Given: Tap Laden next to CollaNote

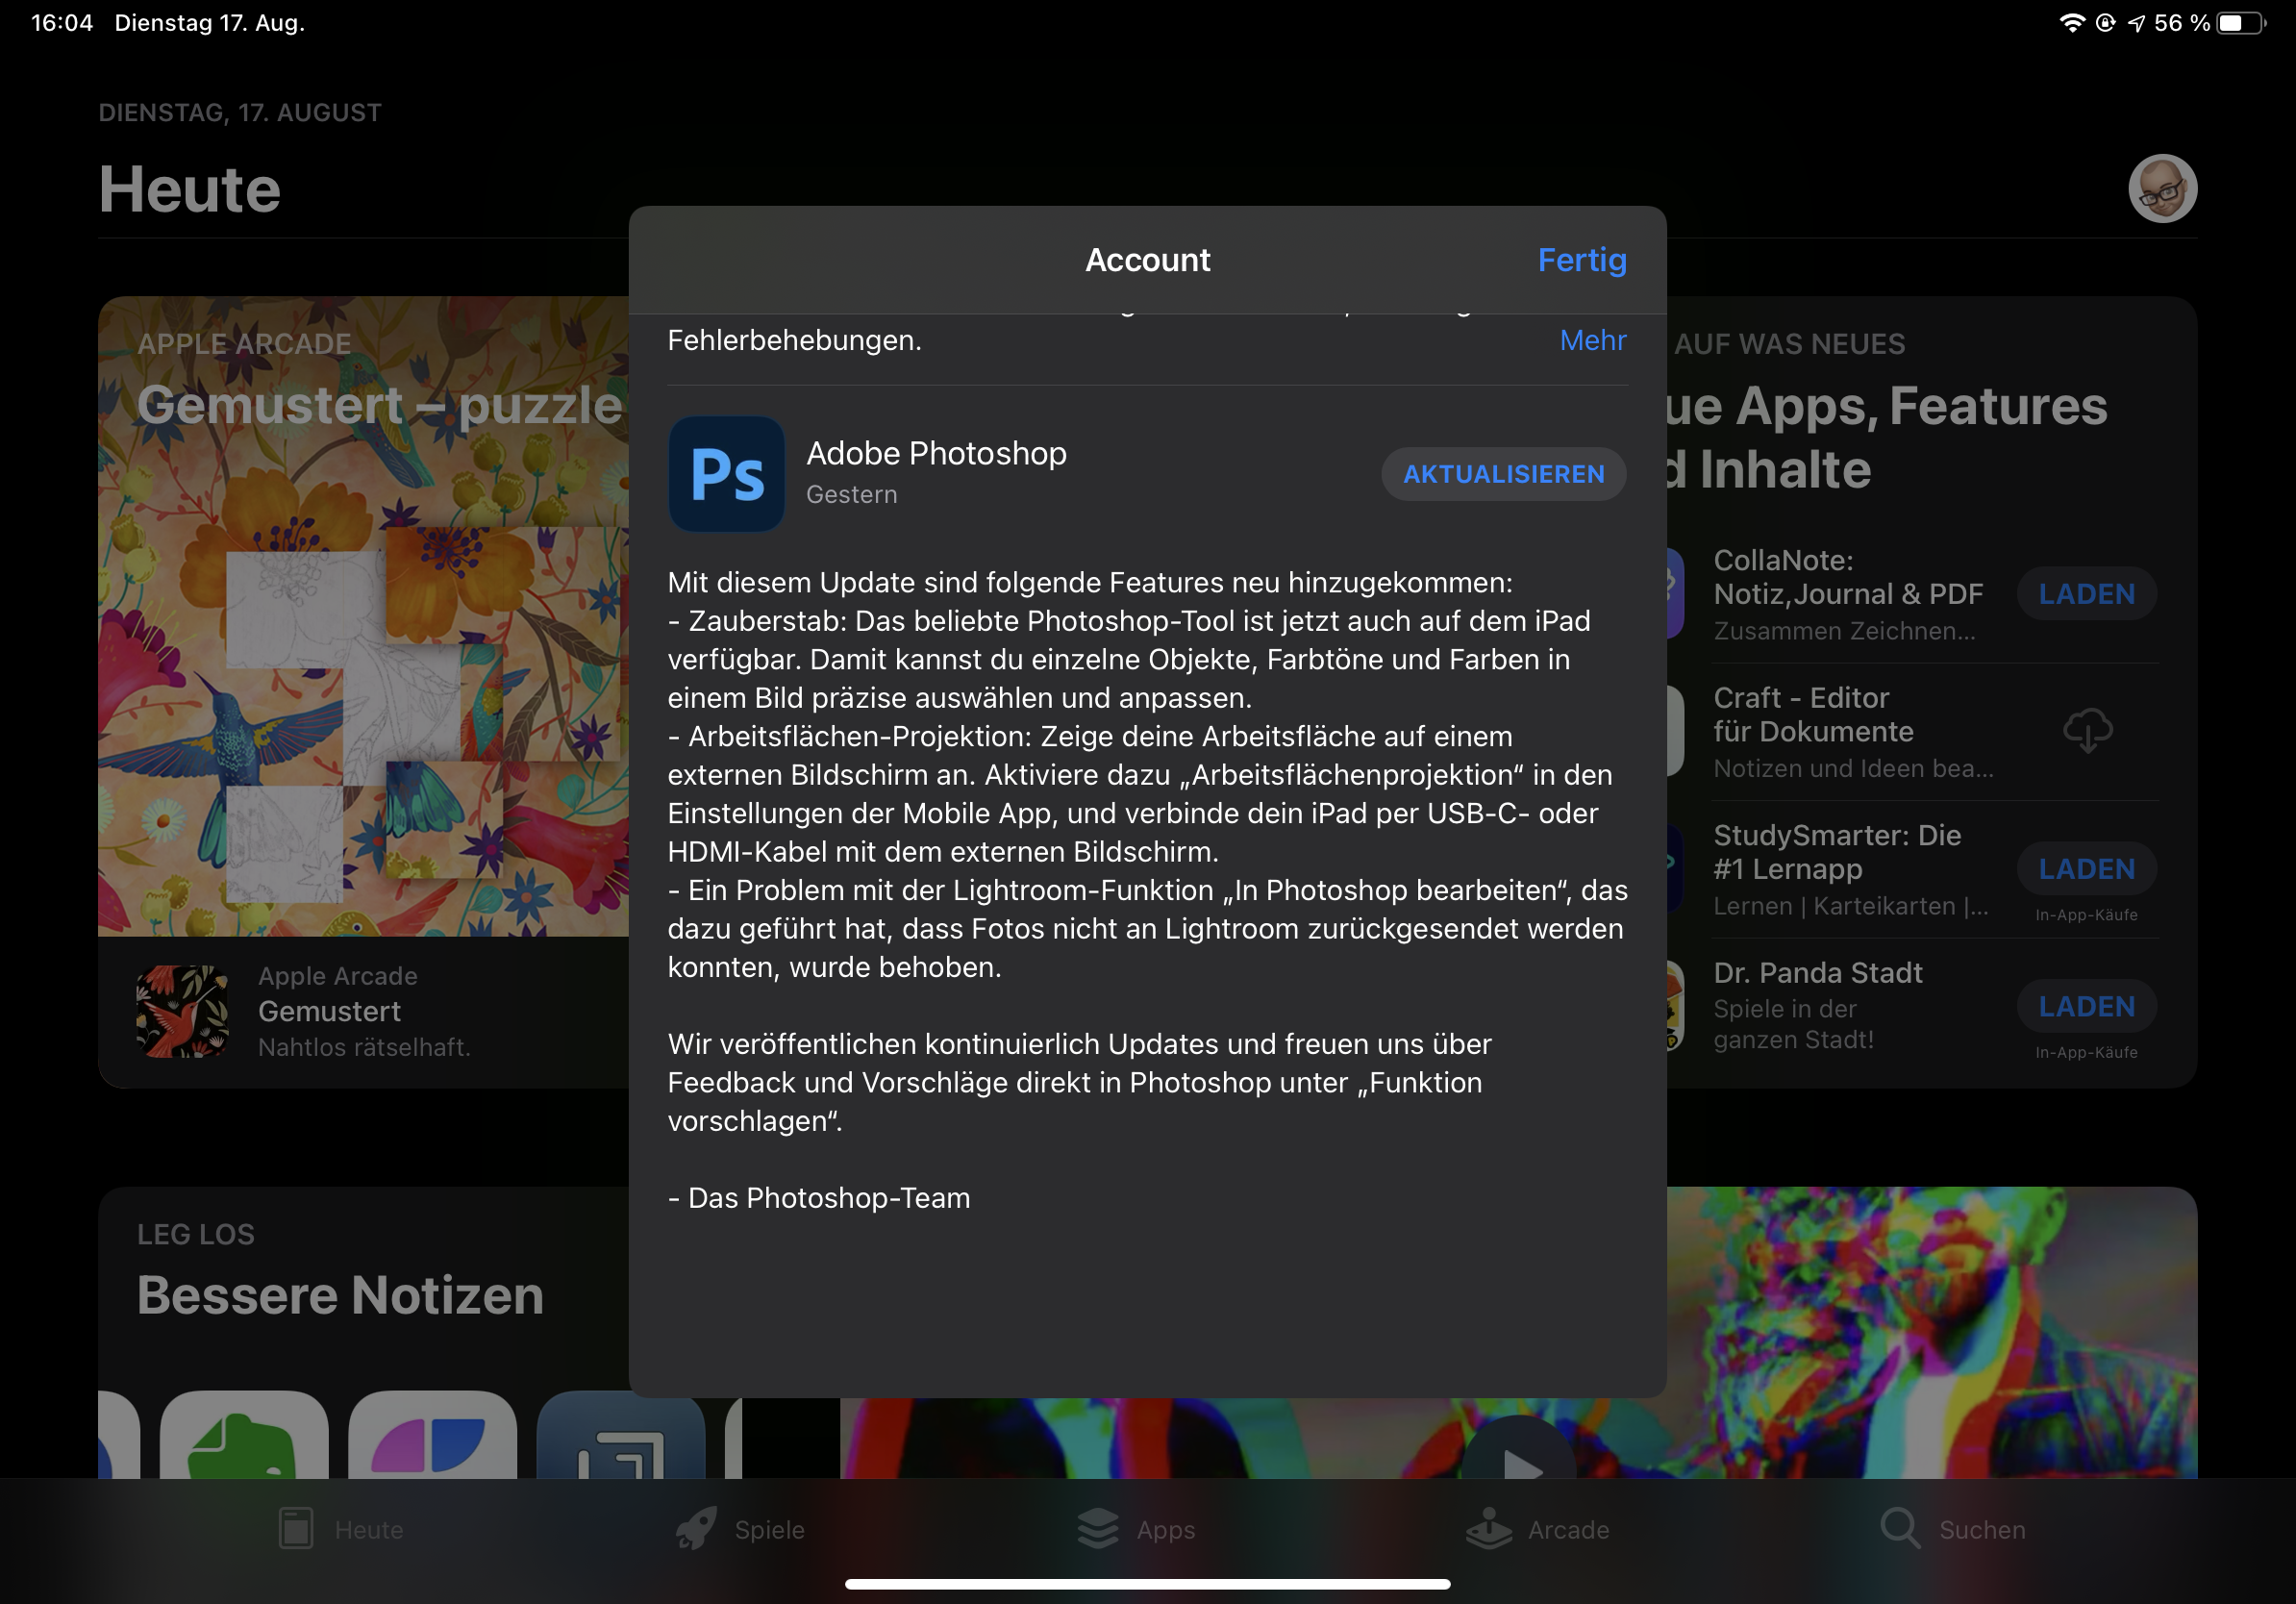Looking at the screenshot, I should [x=2086, y=594].
